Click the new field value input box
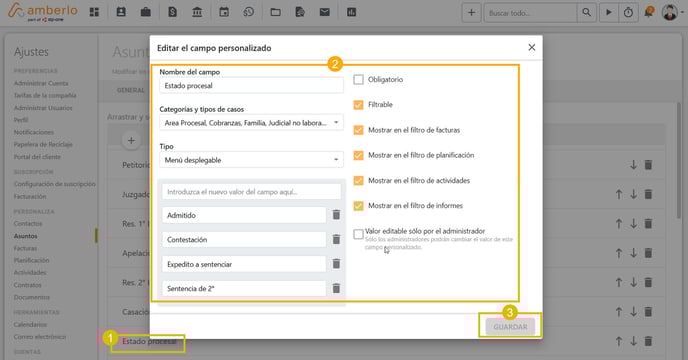This screenshot has width=688, height=360. pos(251,192)
